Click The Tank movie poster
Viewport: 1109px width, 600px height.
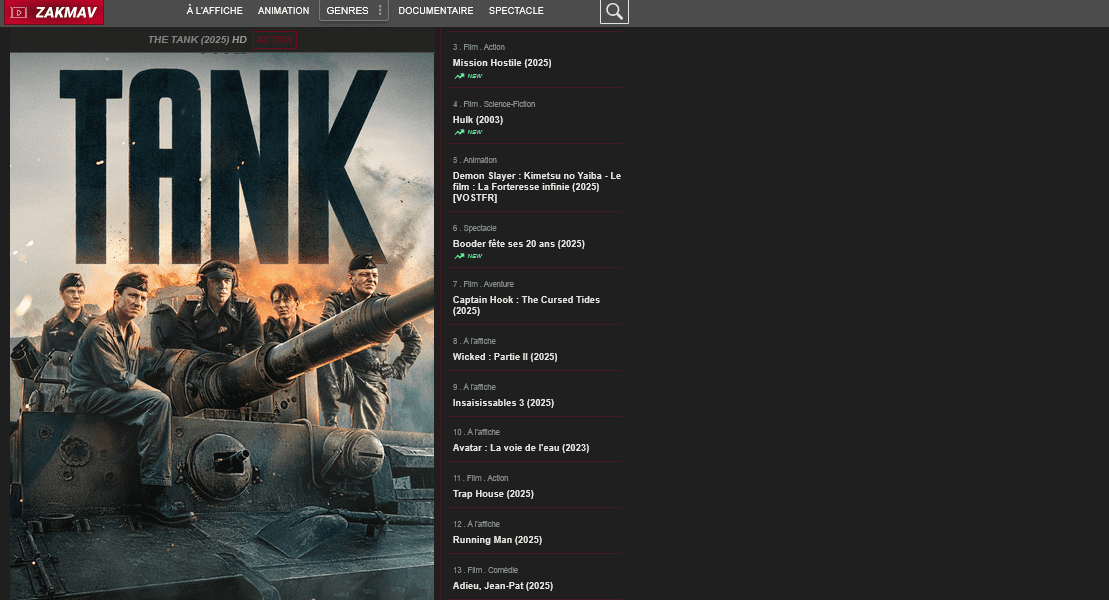[222, 325]
